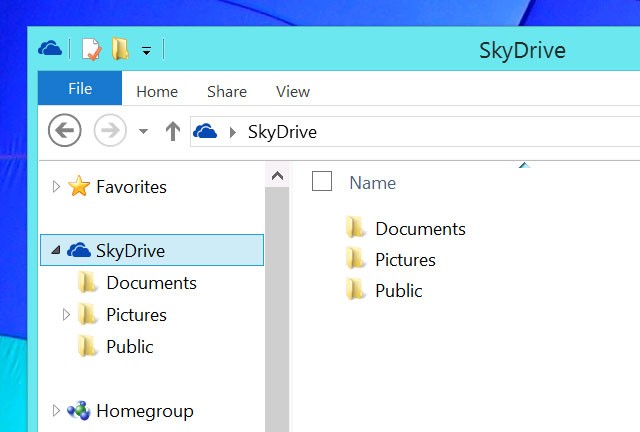Go up one level with Up arrow
Viewport: 640px width, 432px height.
[x=173, y=131]
